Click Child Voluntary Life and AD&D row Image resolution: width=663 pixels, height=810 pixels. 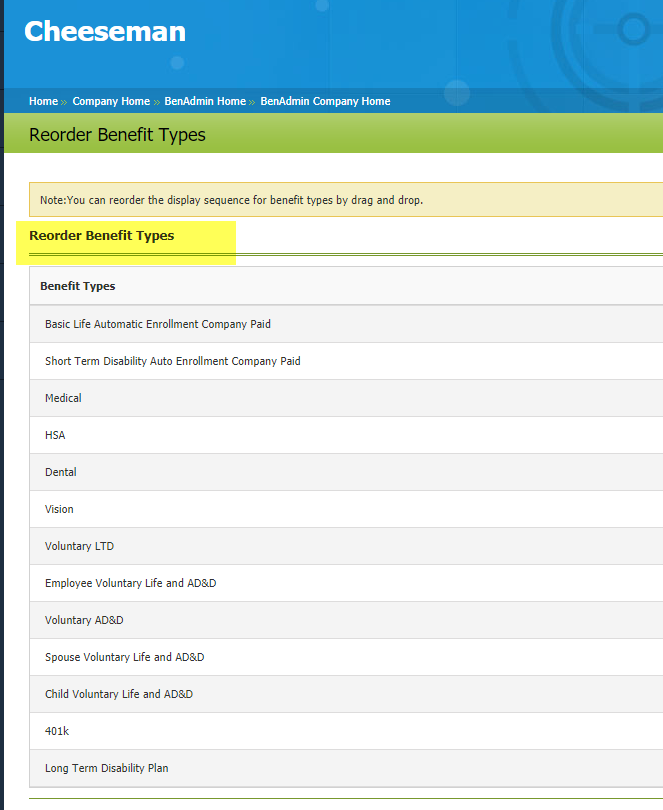[119, 694]
